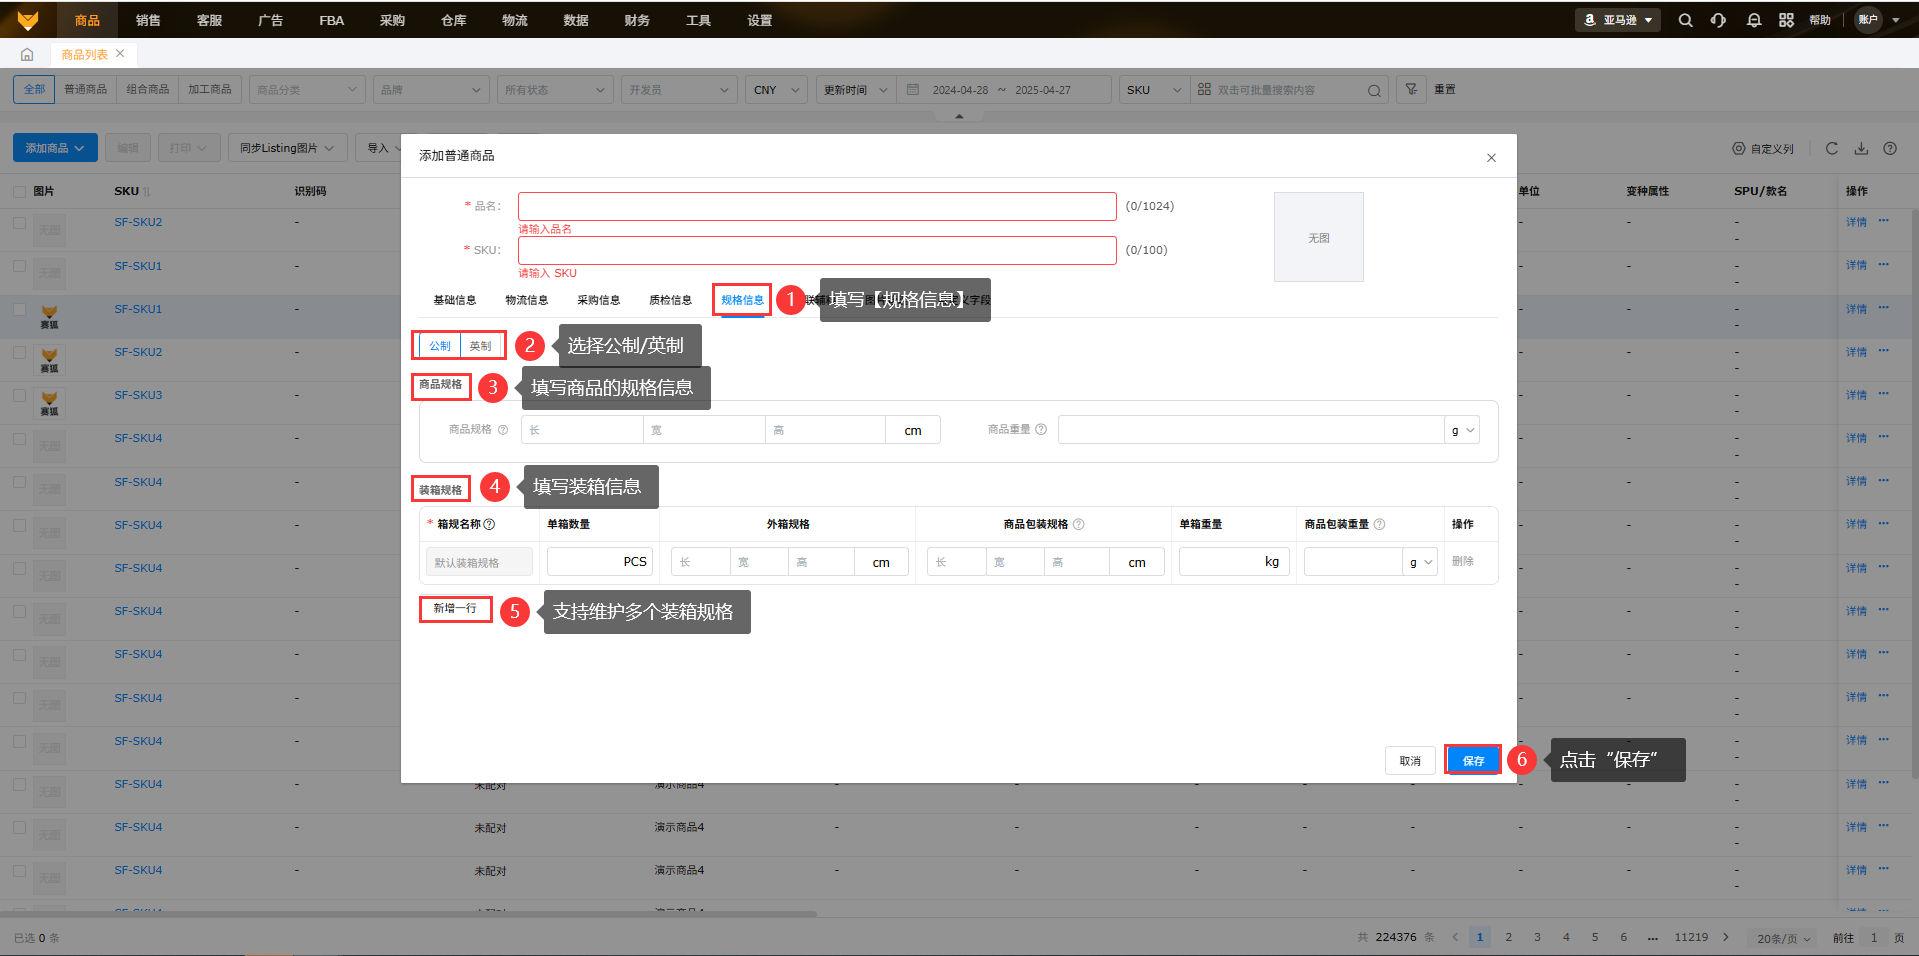
Task: Switch to the 基础信息 tab
Action: coord(454,300)
